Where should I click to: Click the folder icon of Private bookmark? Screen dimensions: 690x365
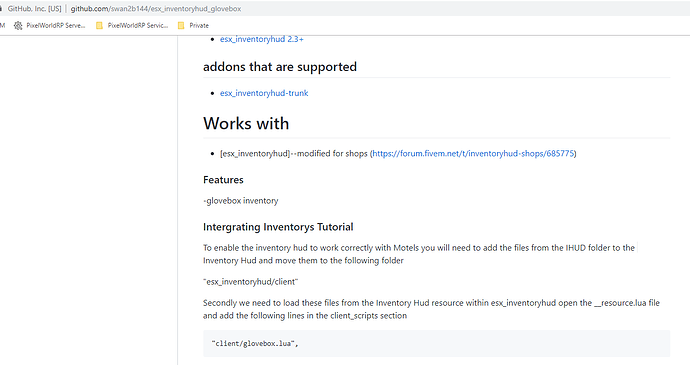[x=181, y=26]
